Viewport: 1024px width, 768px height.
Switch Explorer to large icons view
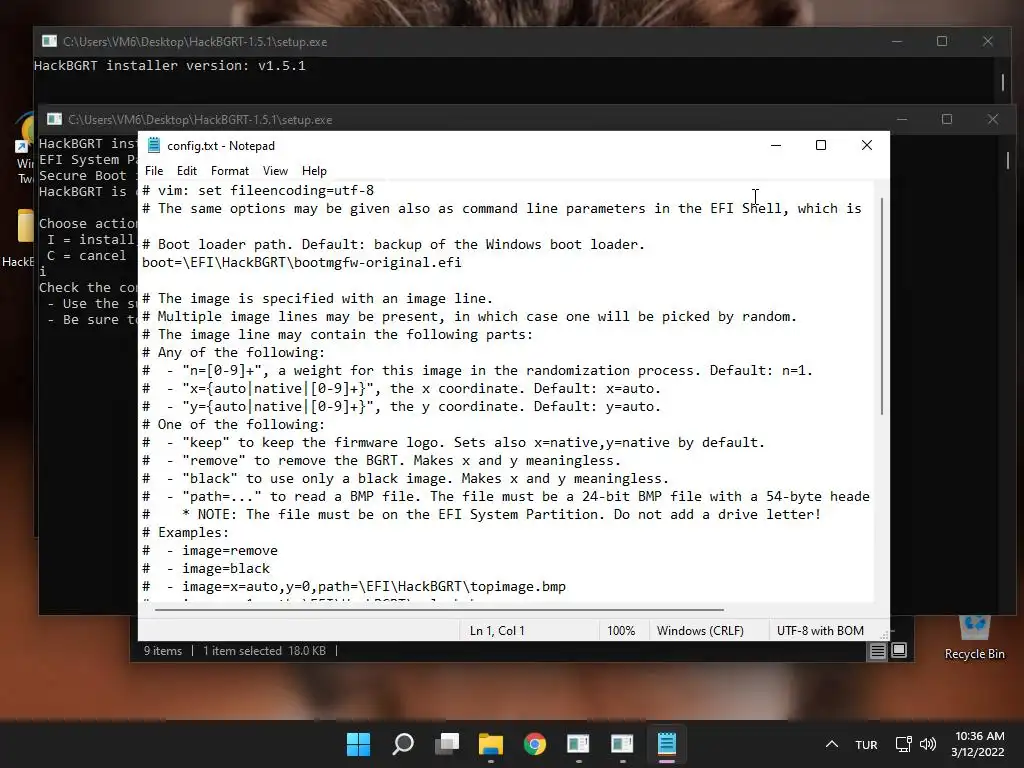coord(899,650)
